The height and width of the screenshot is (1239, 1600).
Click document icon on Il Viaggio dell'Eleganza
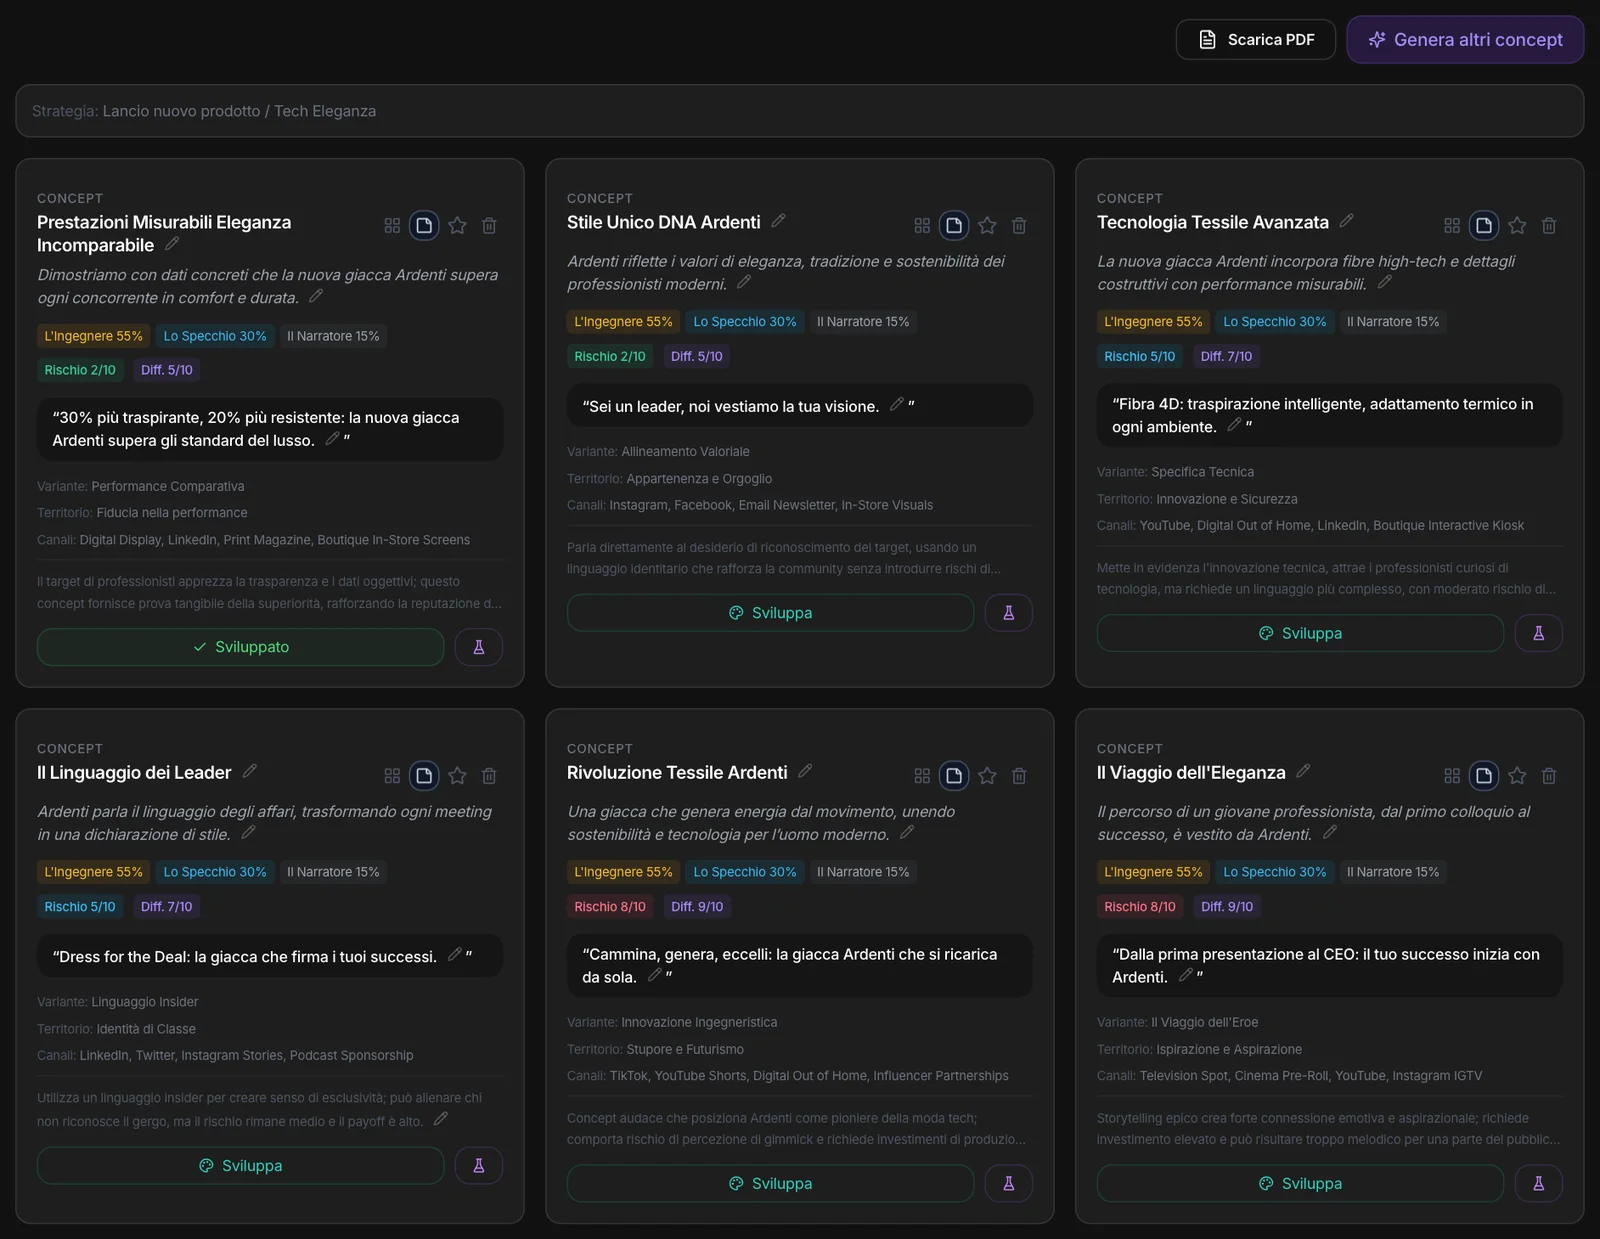coord(1484,776)
